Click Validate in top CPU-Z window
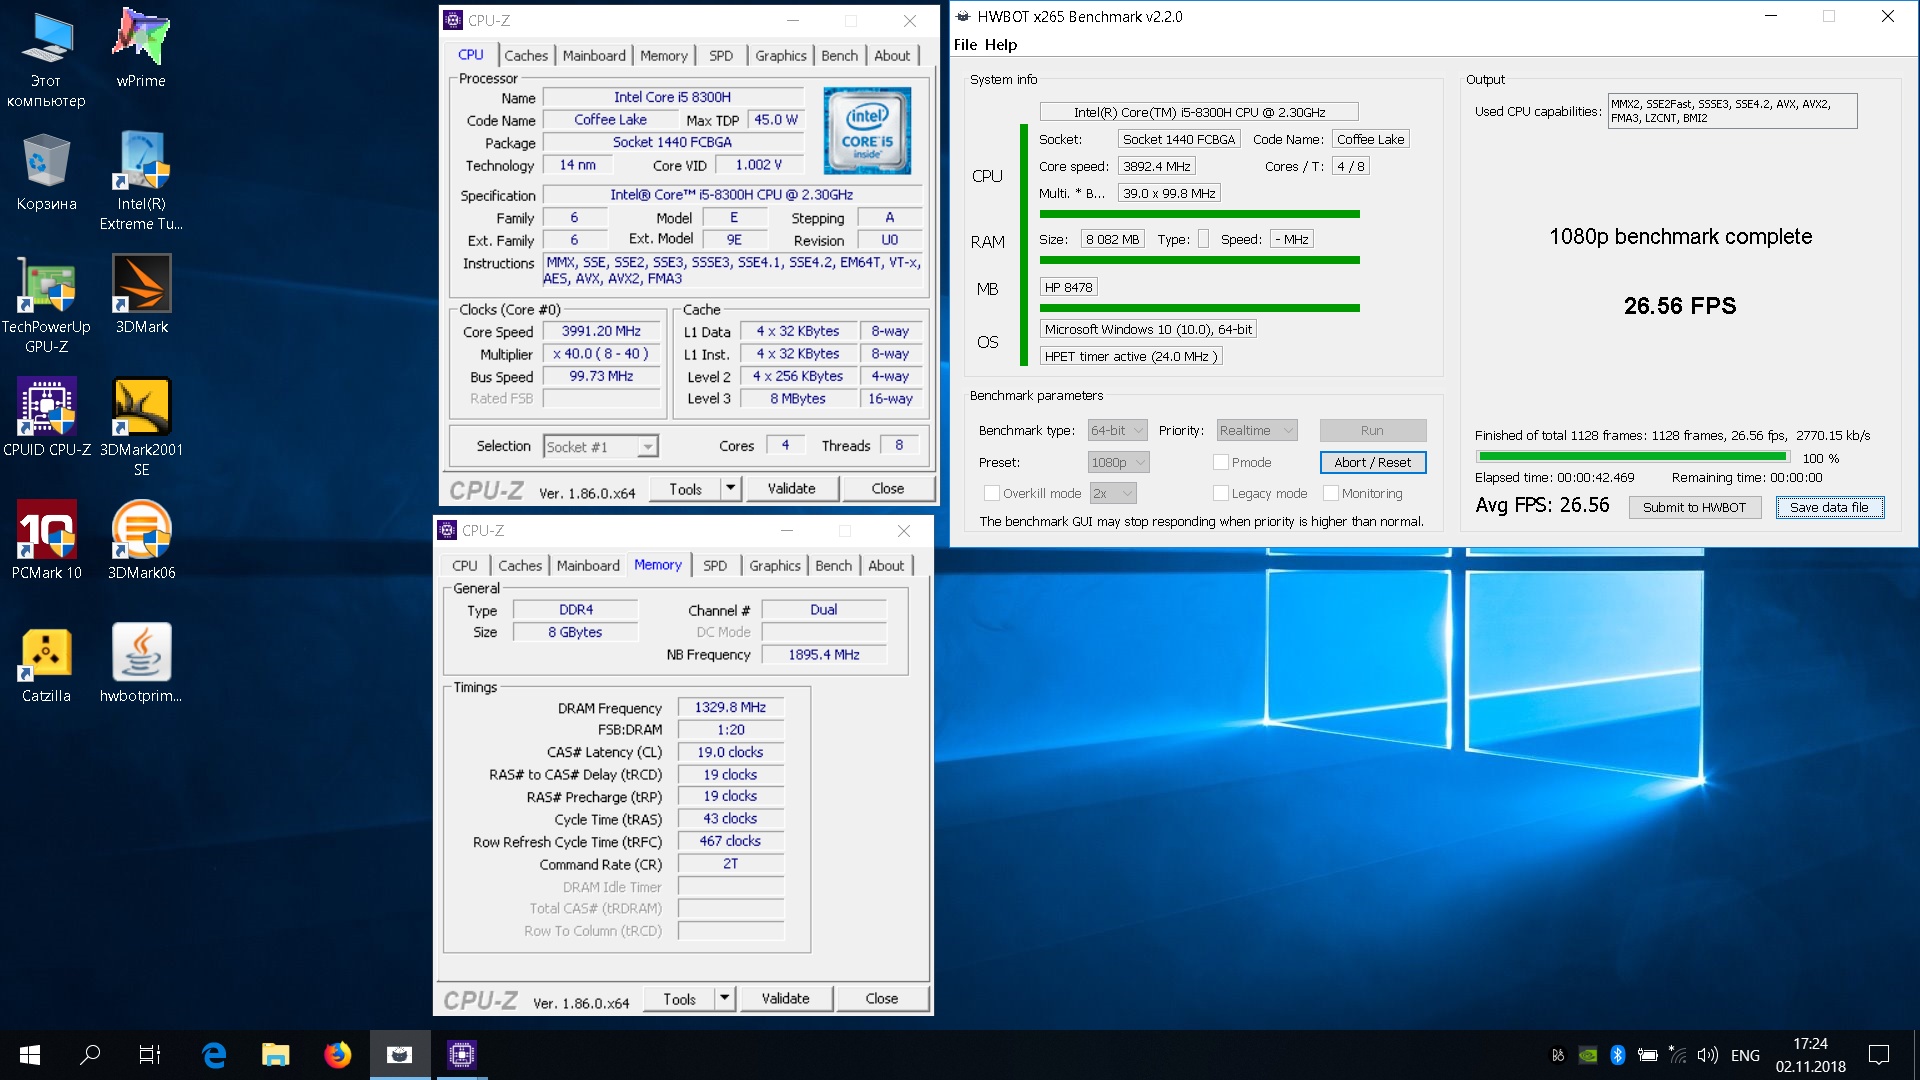This screenshot has width=1920, height=1080. pos(791,488)
